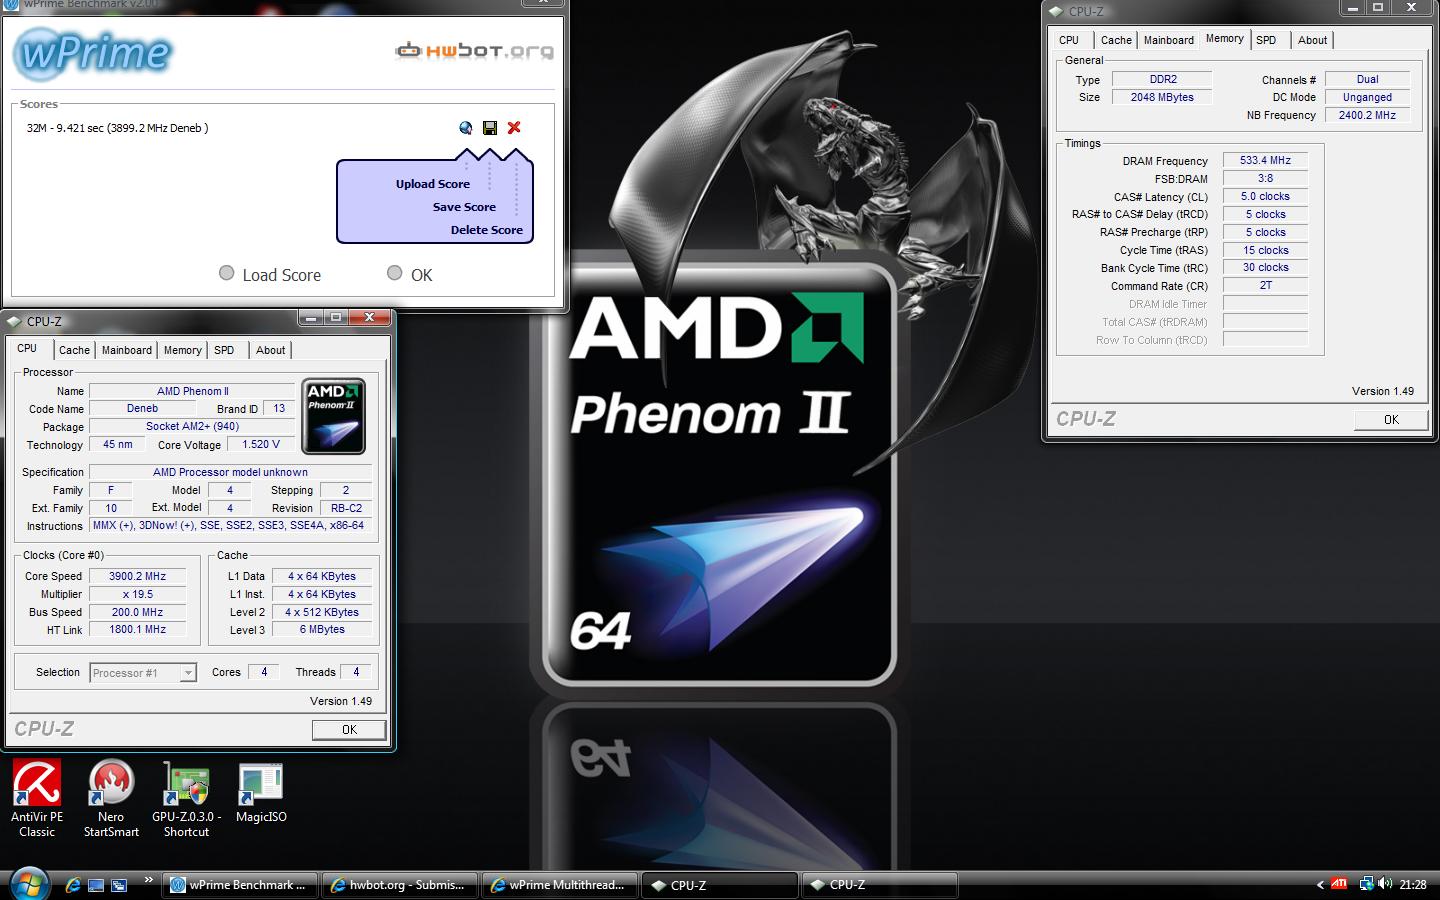1440x900 pixels.
Task: Expand the quick launch overflow chevron
Action: (149, 880)
